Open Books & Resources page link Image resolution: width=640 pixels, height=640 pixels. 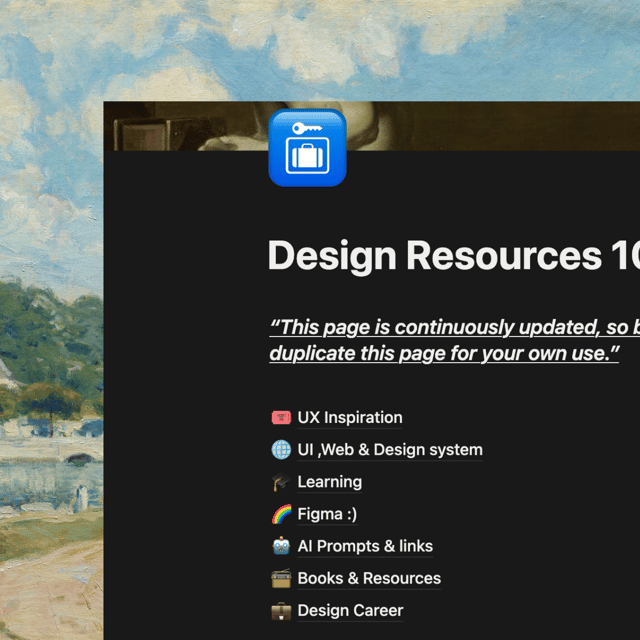click(369, 578)
